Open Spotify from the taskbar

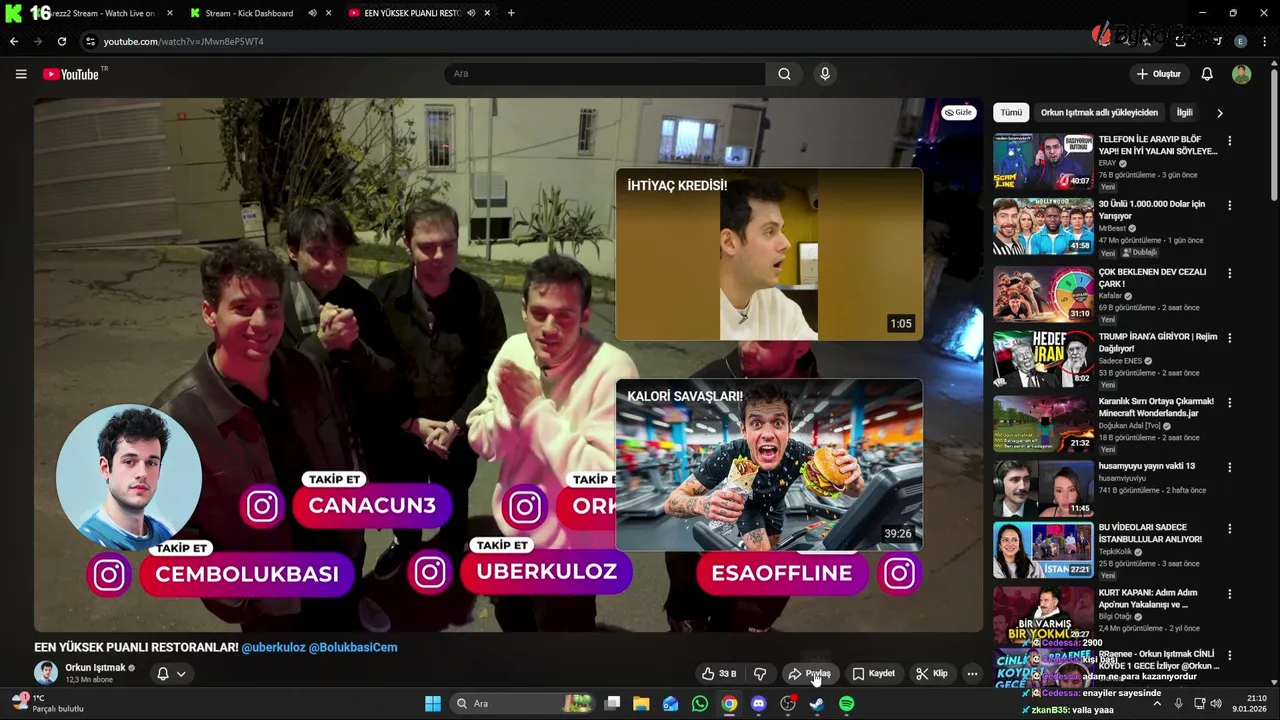coord(846,704)
